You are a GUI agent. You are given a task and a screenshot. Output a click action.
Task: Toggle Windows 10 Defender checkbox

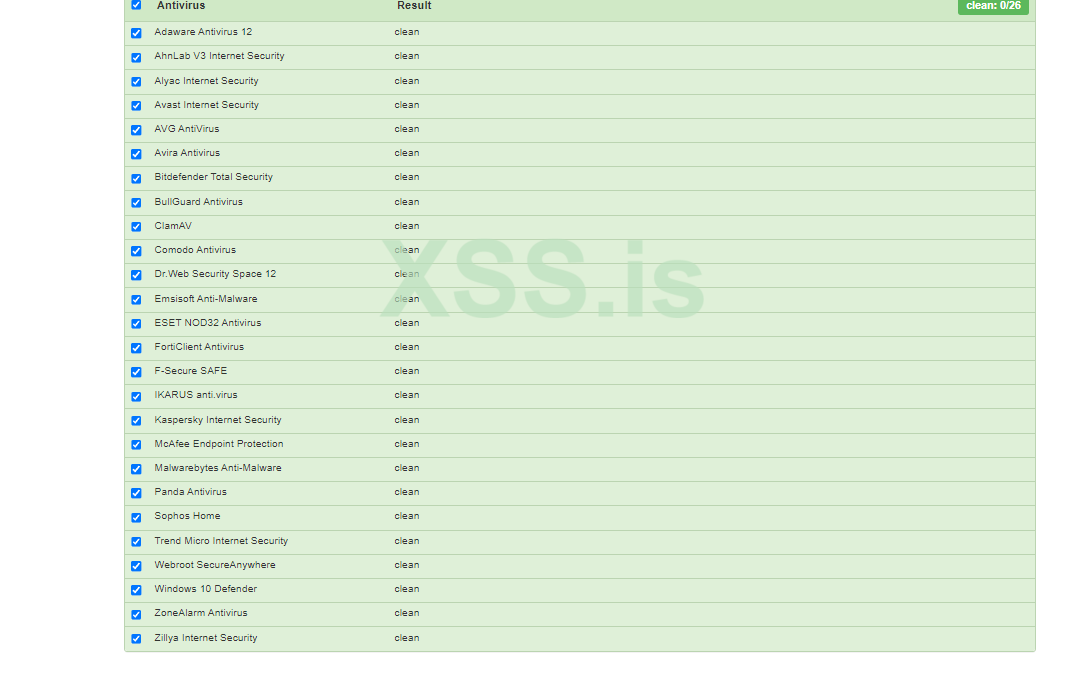[x=136, y=590]
